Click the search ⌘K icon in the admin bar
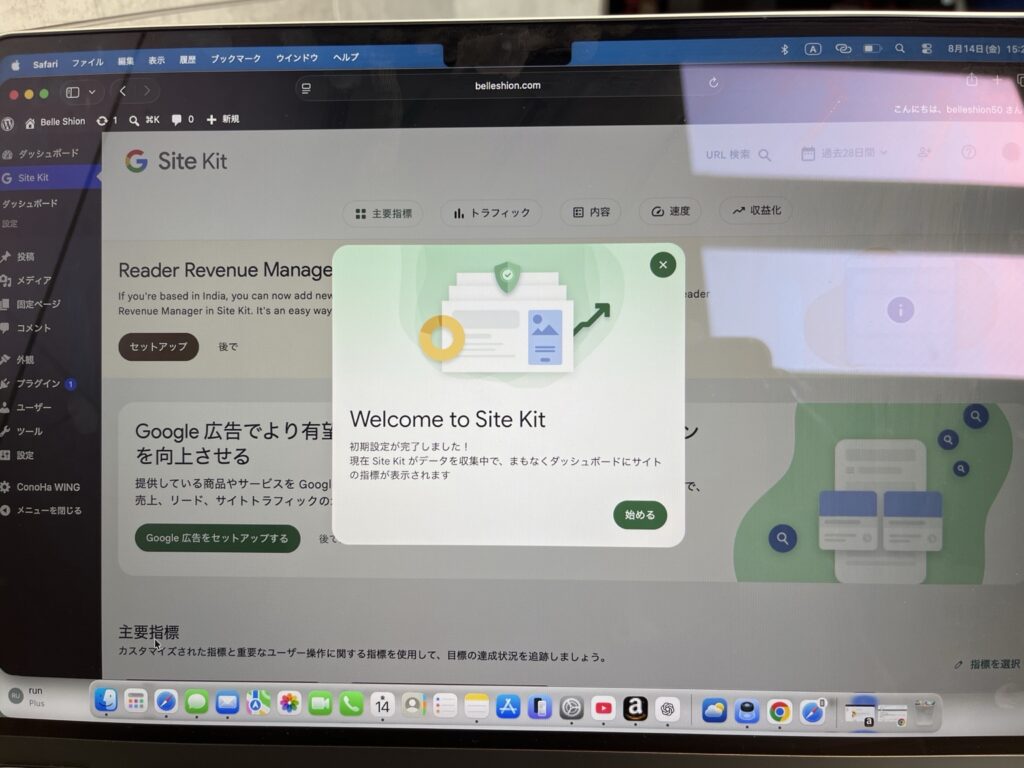The height and width of the screenshot is (768, 1024). click(144, 120)
